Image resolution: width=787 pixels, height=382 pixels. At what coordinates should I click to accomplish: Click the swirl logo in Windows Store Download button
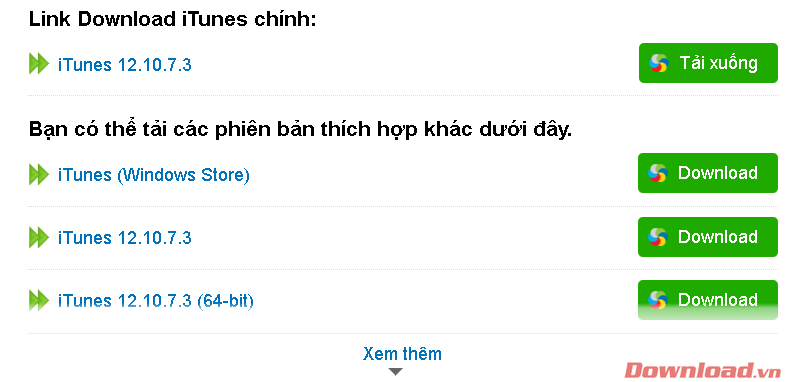[658, 173]
